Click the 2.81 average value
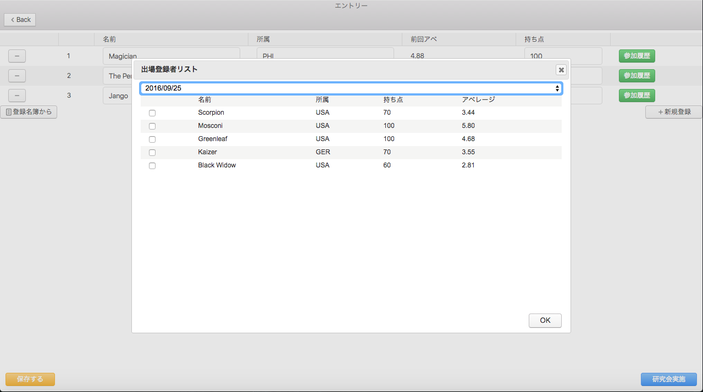This screenshot has width=703, height=392. (x=468, y=165)
